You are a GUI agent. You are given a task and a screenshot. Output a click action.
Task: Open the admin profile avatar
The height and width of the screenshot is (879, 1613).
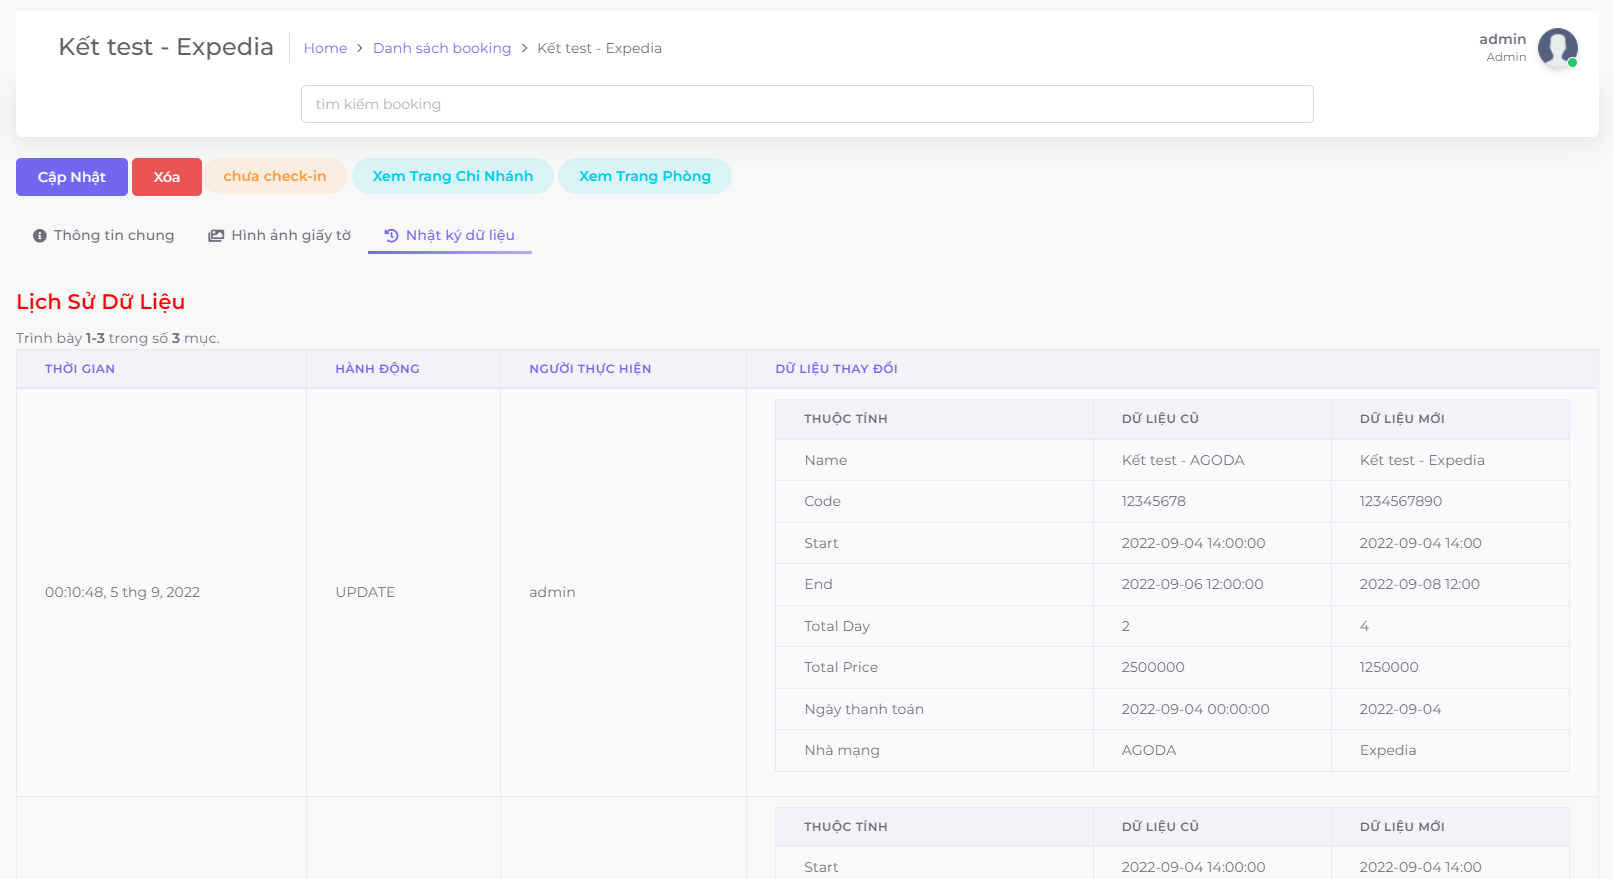click(1556, 47)
